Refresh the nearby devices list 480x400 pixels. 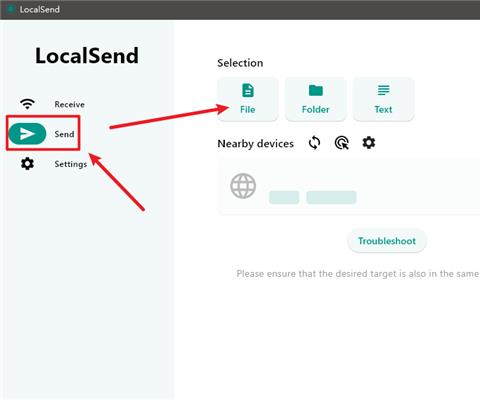click(x=314, y=143)
